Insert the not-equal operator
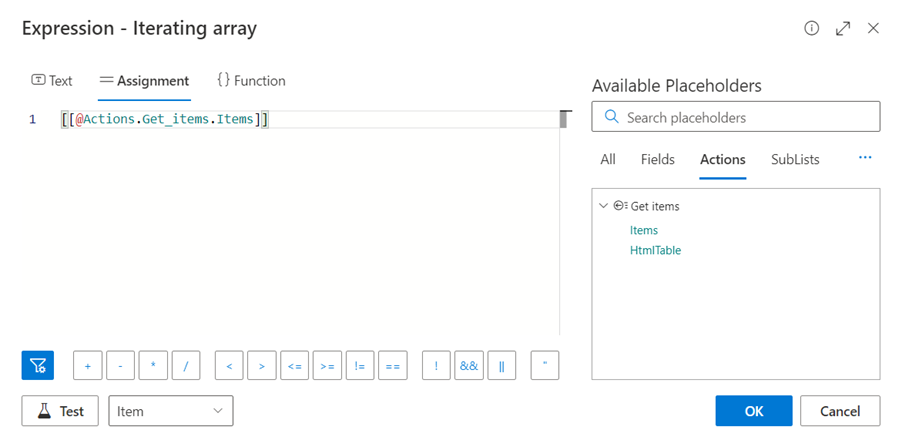902x447 pixels. [359, 366]
